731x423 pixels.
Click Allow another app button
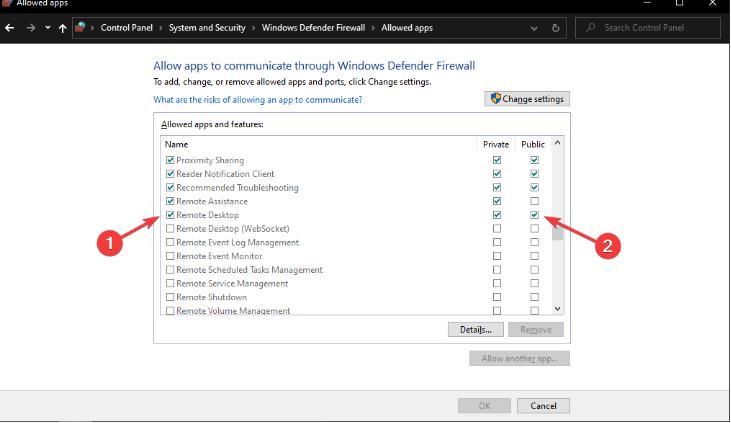pyautogui.click(x=519, y=359)
